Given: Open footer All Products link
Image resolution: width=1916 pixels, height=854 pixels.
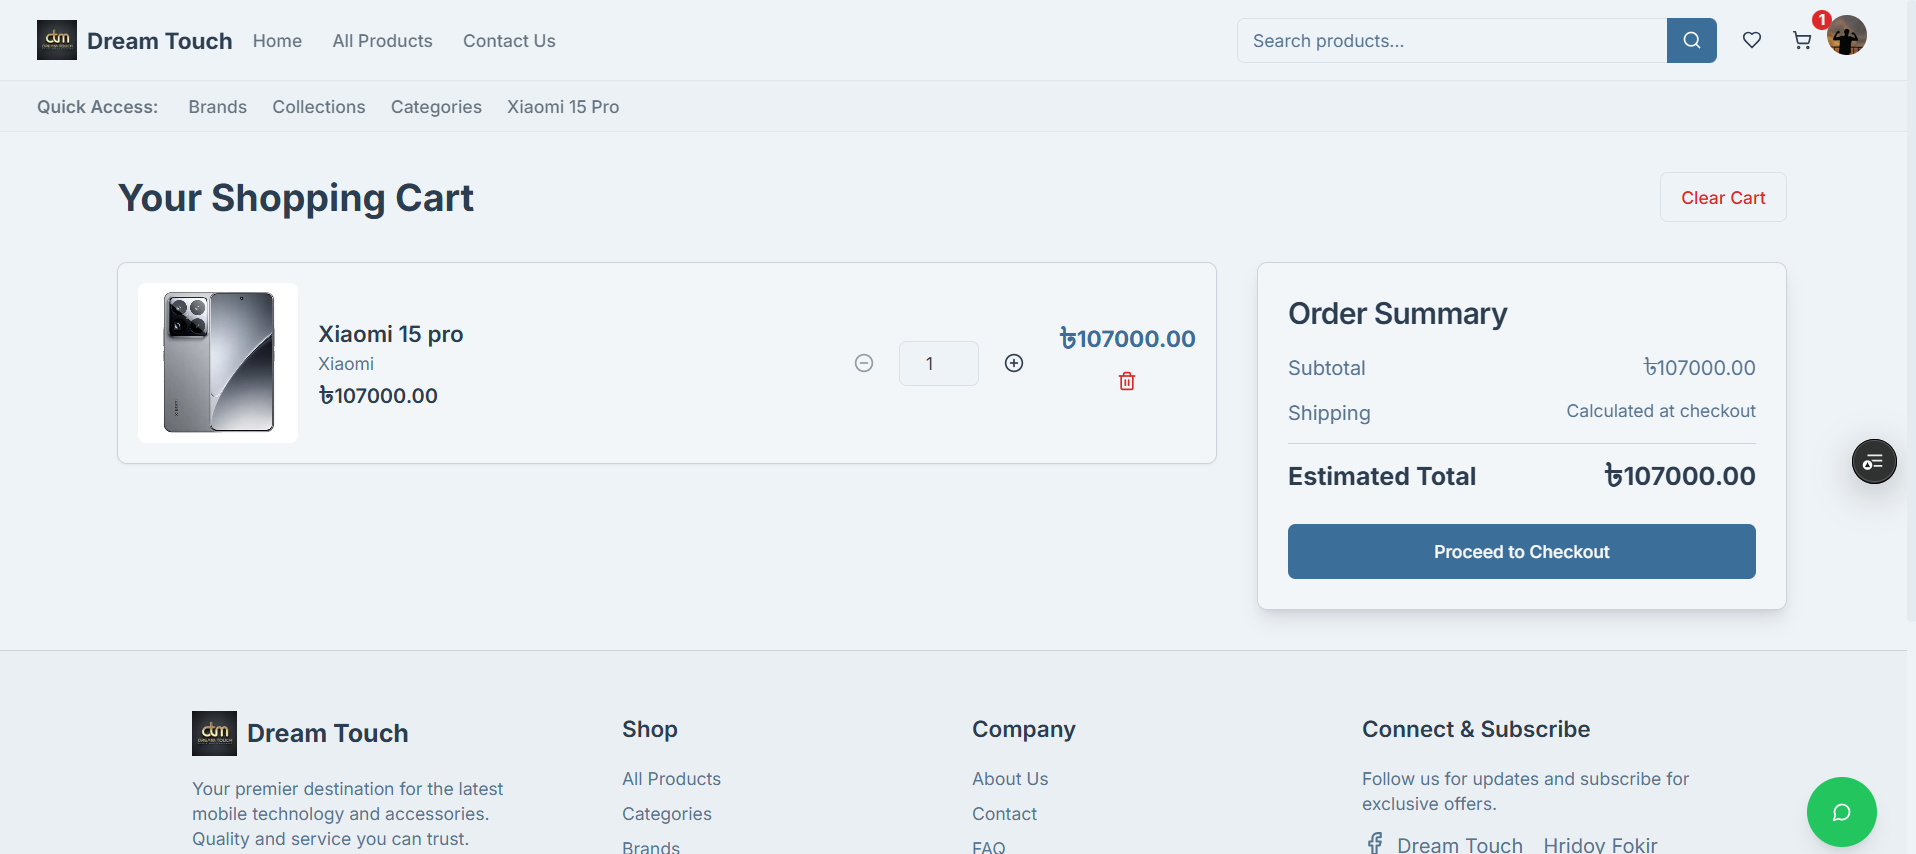Looking at the screenshot, I should coord(671,779).
